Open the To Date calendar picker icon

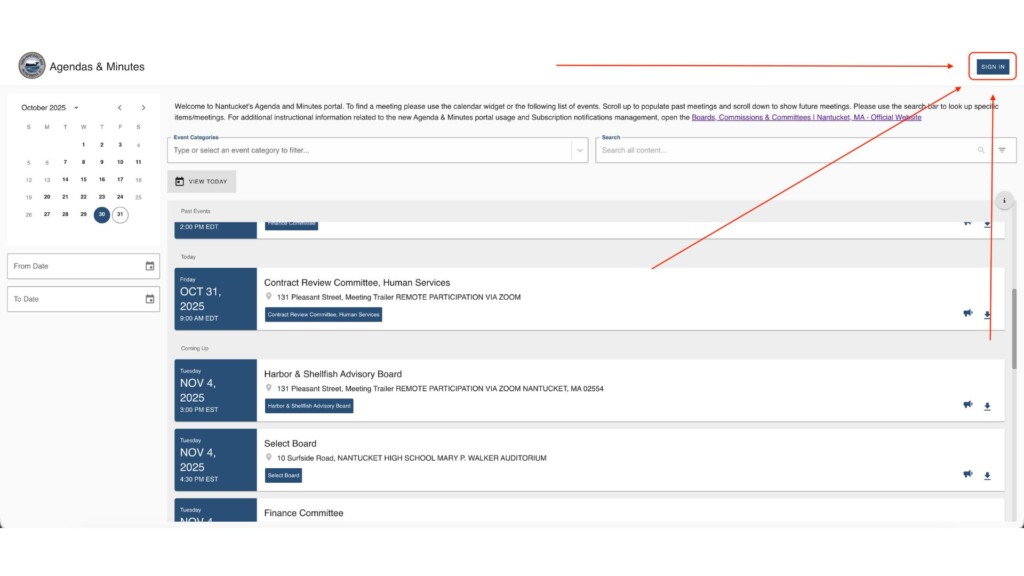[150, 298]
